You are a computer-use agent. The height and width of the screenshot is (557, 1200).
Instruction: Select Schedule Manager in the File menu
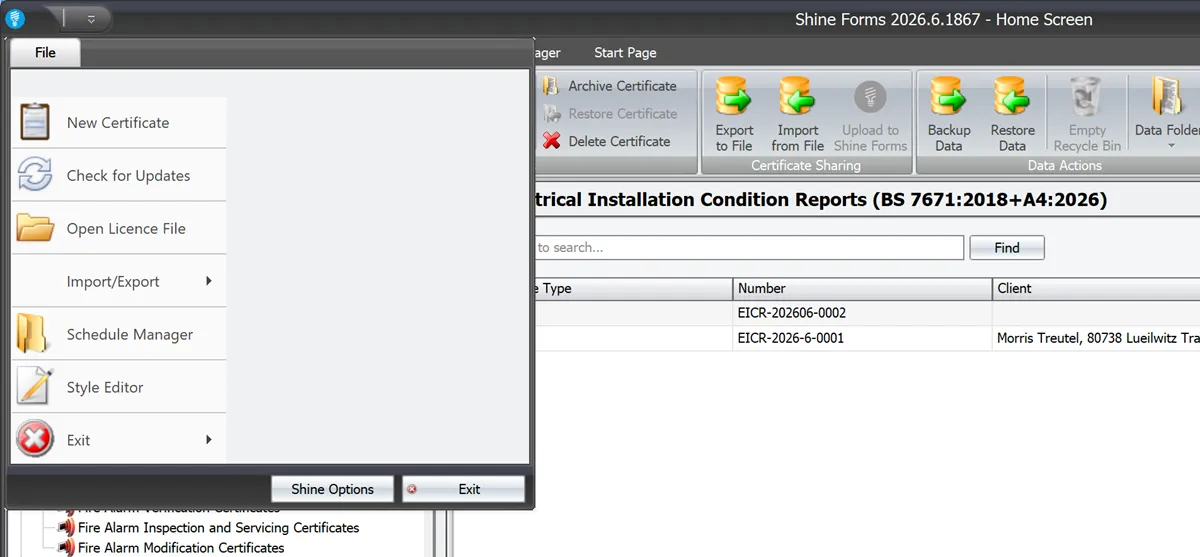119,334
